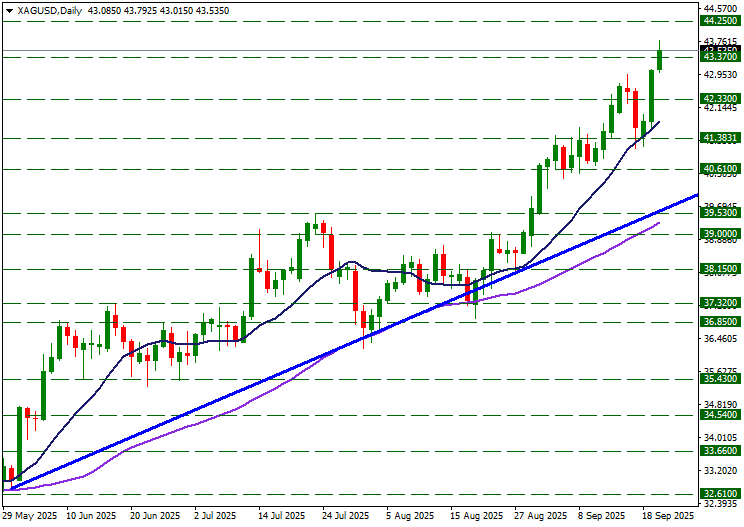
Task: Click the 40.6100 level tag on axis
Action: pyautogui.click(x=720, y=169)
